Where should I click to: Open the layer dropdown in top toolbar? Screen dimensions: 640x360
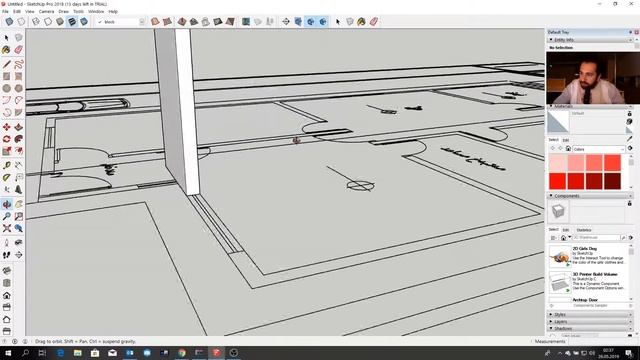point(142,22)
